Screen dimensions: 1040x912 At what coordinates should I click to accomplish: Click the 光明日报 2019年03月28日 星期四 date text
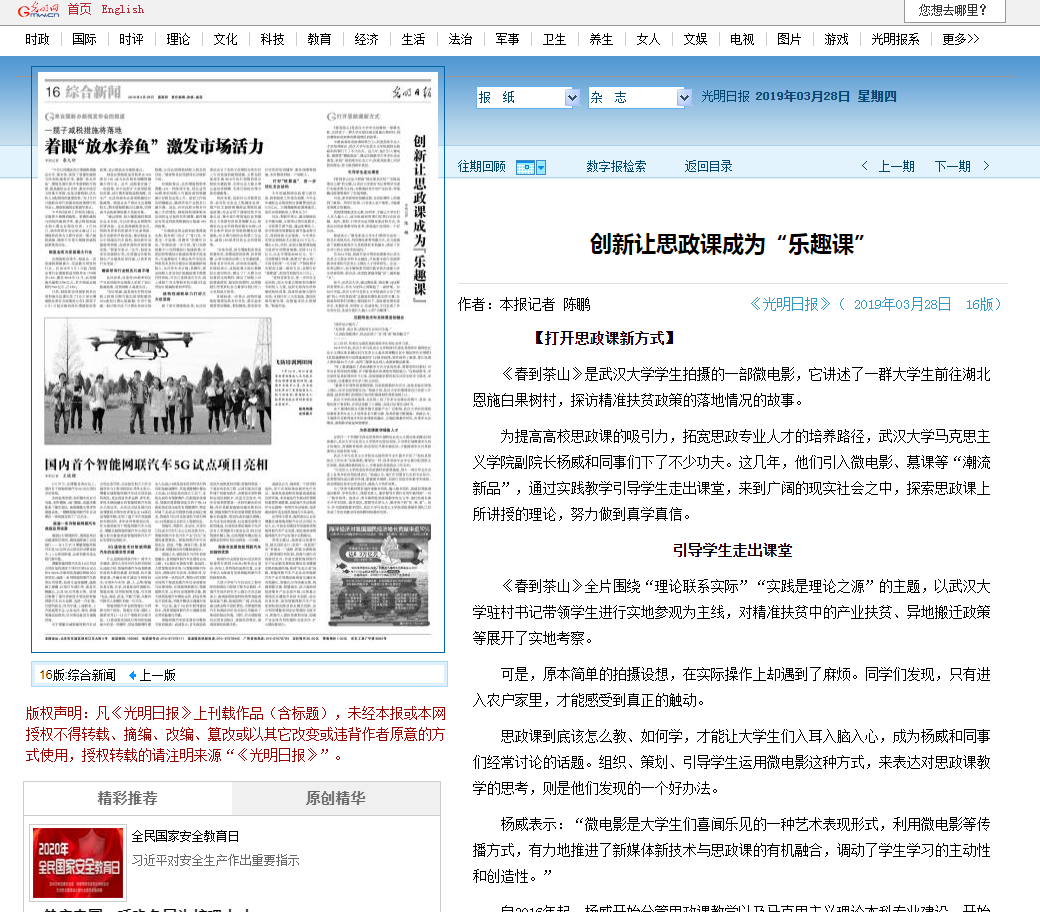tap(799, 97)
